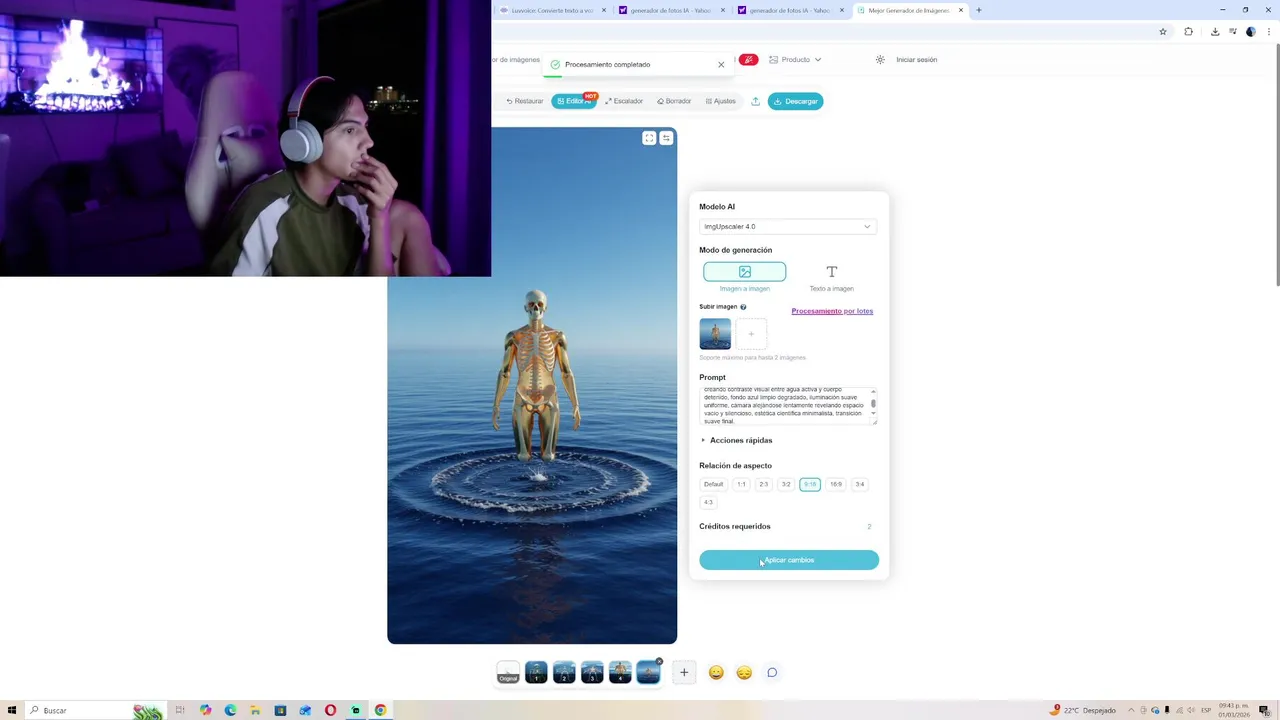Select 9:16 aspect ratio
1280x720 pixels.
tap(810, 484)
